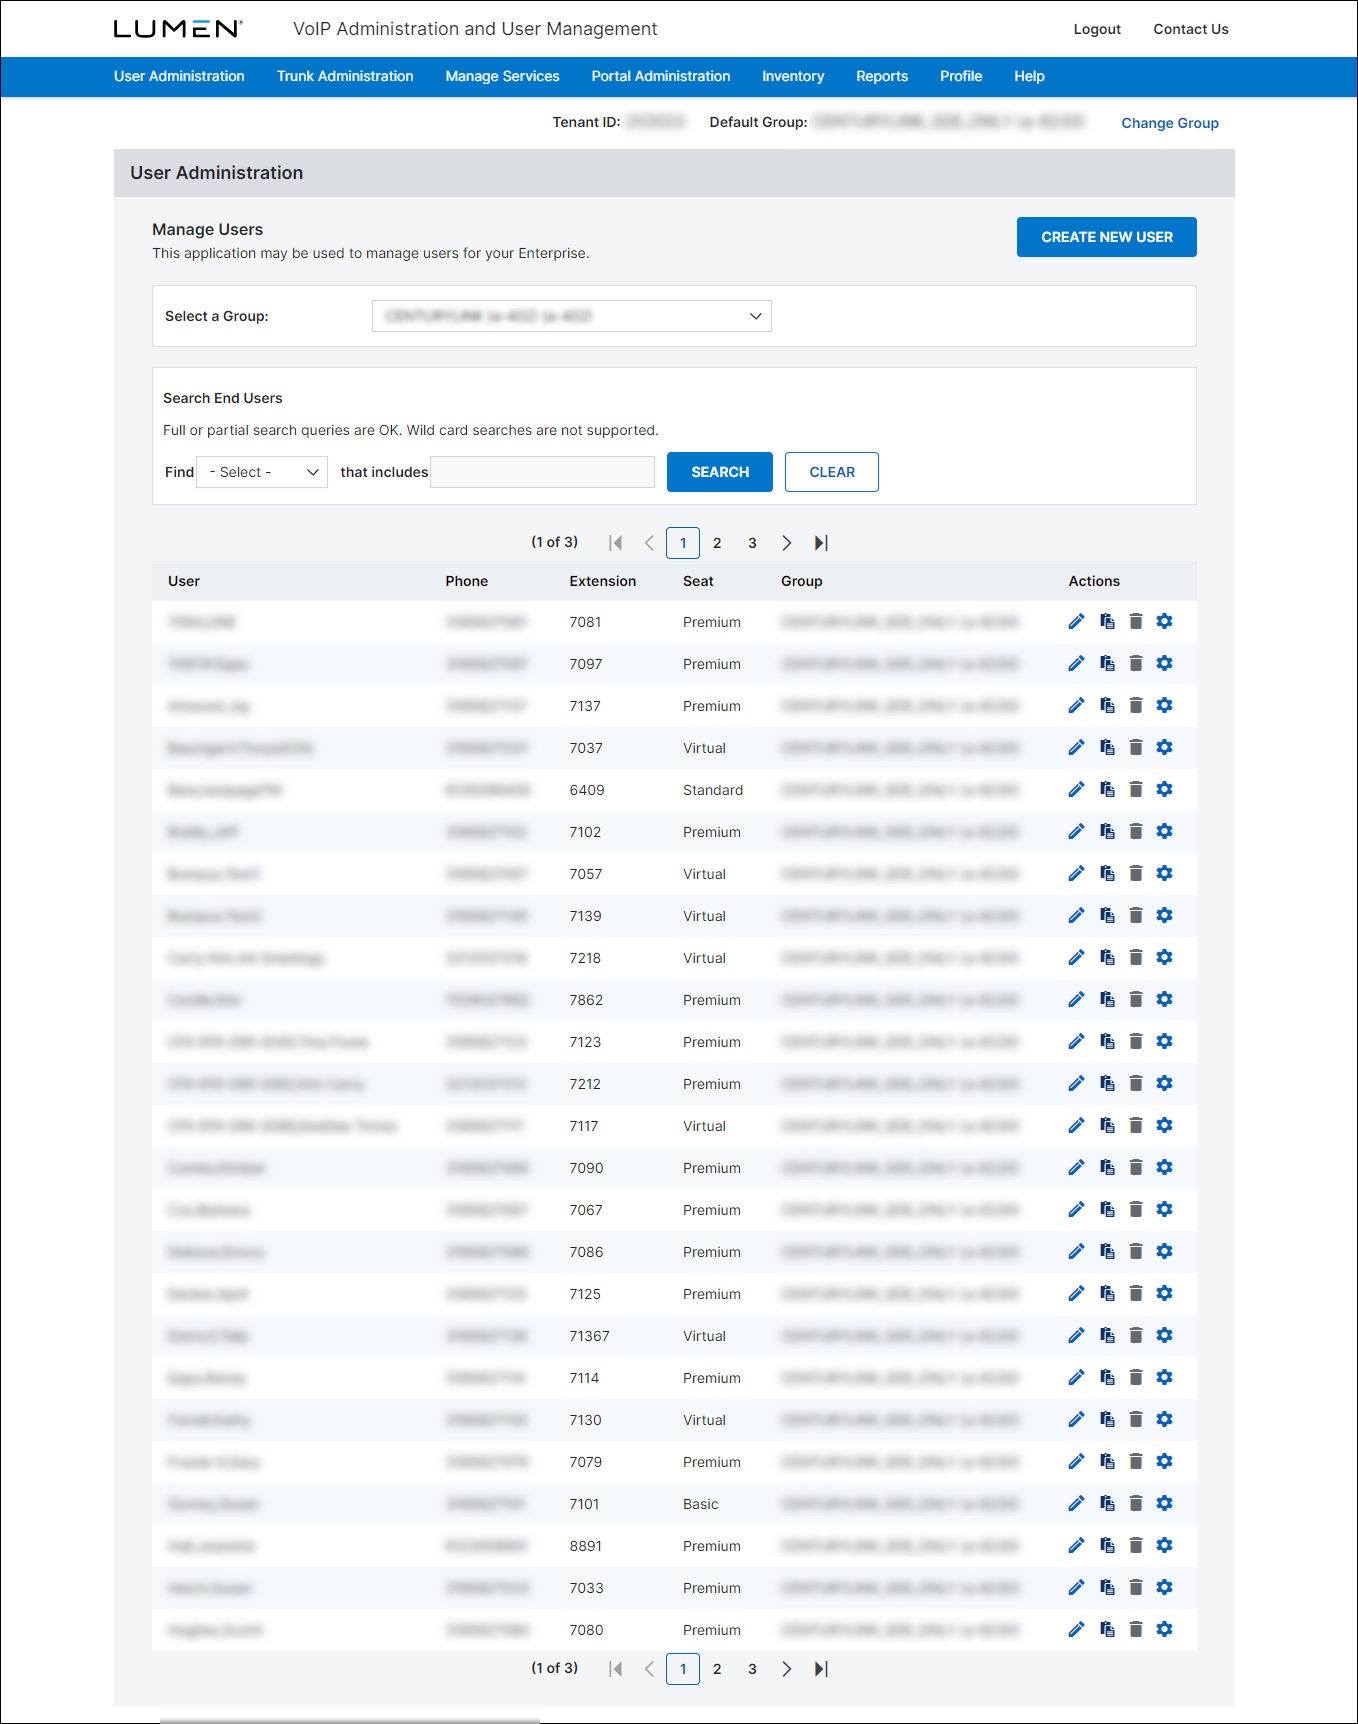The width and height of the screenshot is (1358, 1724).
Task: Edit user with extension 7079
Action: (1076, 1462)
